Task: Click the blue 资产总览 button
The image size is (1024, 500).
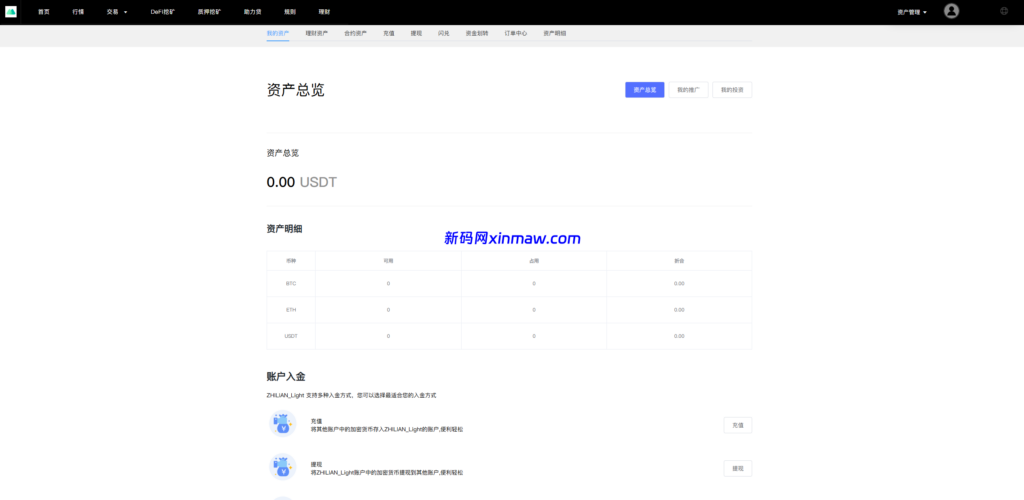Action: 645,89
